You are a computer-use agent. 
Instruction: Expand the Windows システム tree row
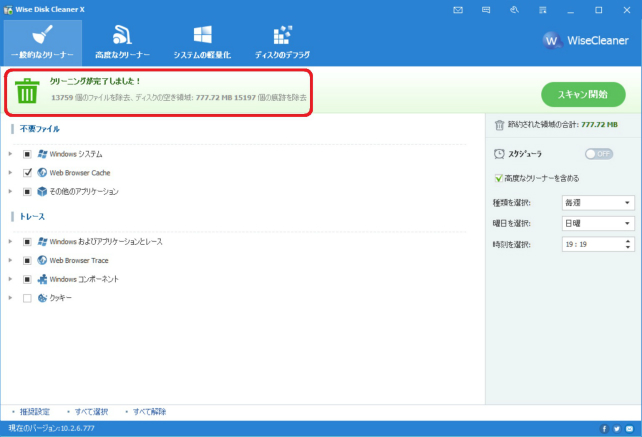pos(11,154)
